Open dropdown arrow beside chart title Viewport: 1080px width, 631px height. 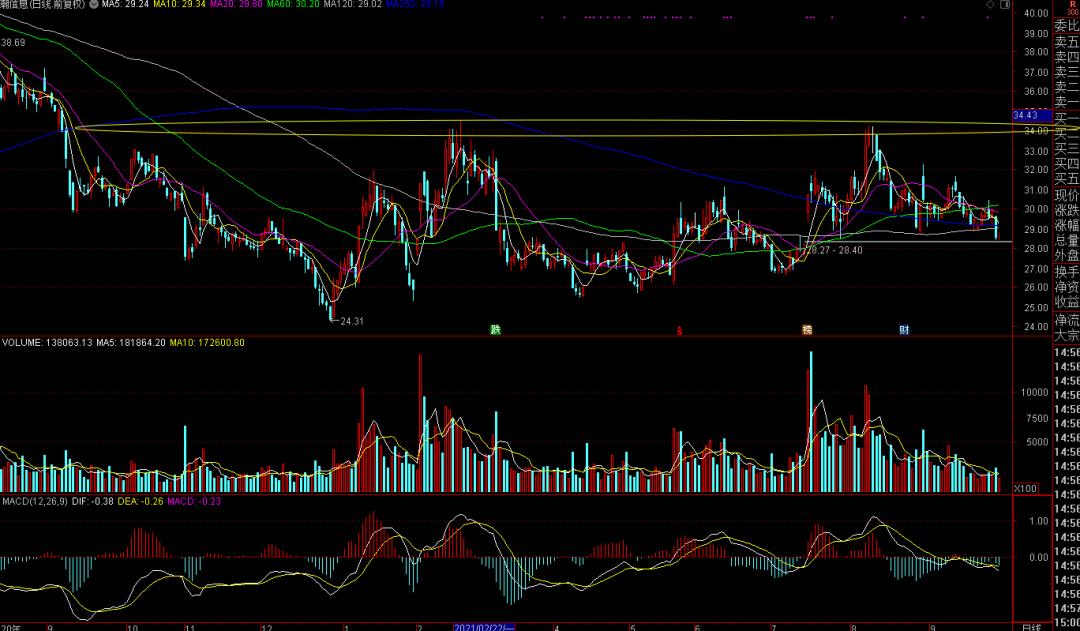94,5
